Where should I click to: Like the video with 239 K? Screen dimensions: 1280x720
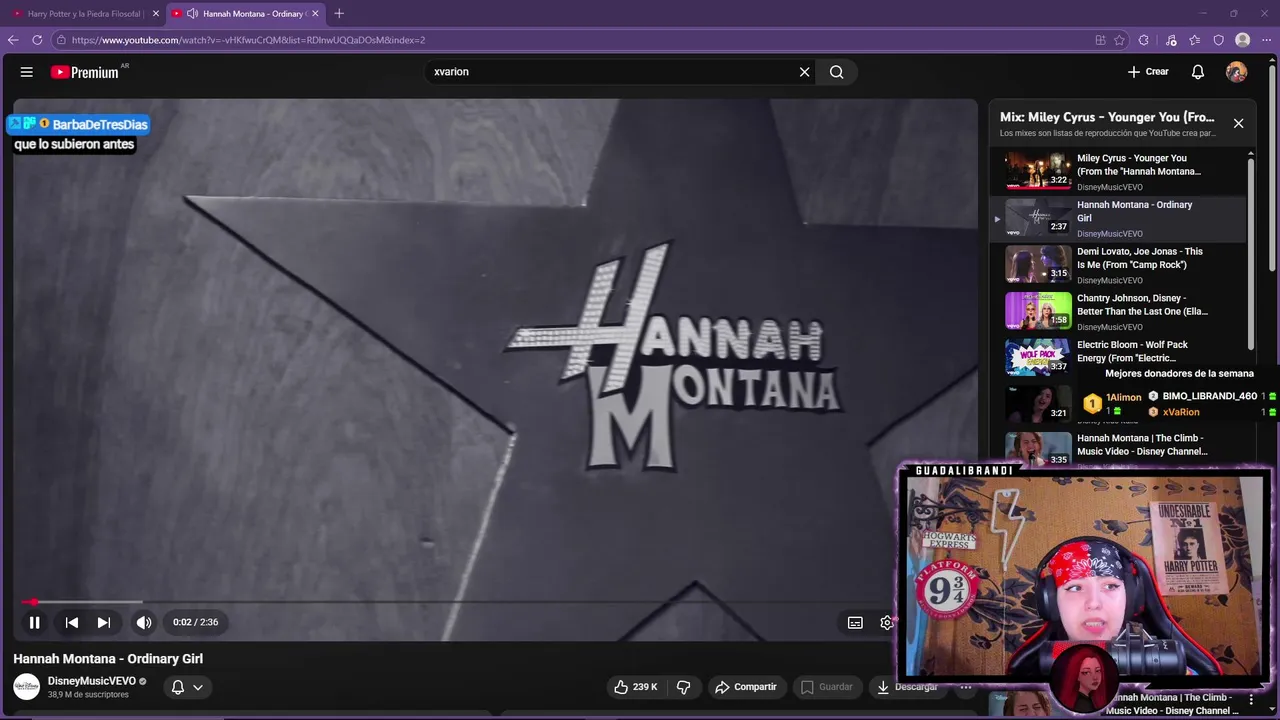point(636,687)
